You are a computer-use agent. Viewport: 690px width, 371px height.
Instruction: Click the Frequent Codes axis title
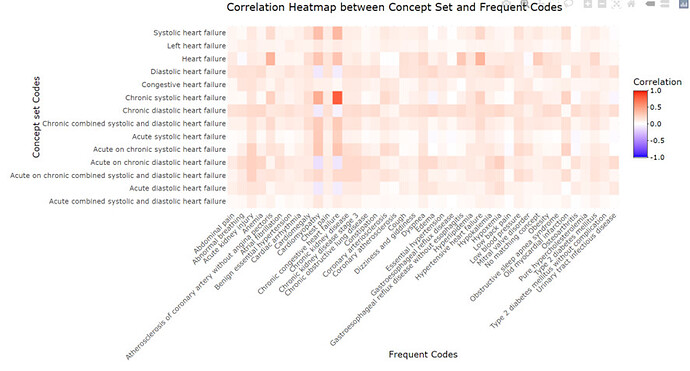pos(423,354)
